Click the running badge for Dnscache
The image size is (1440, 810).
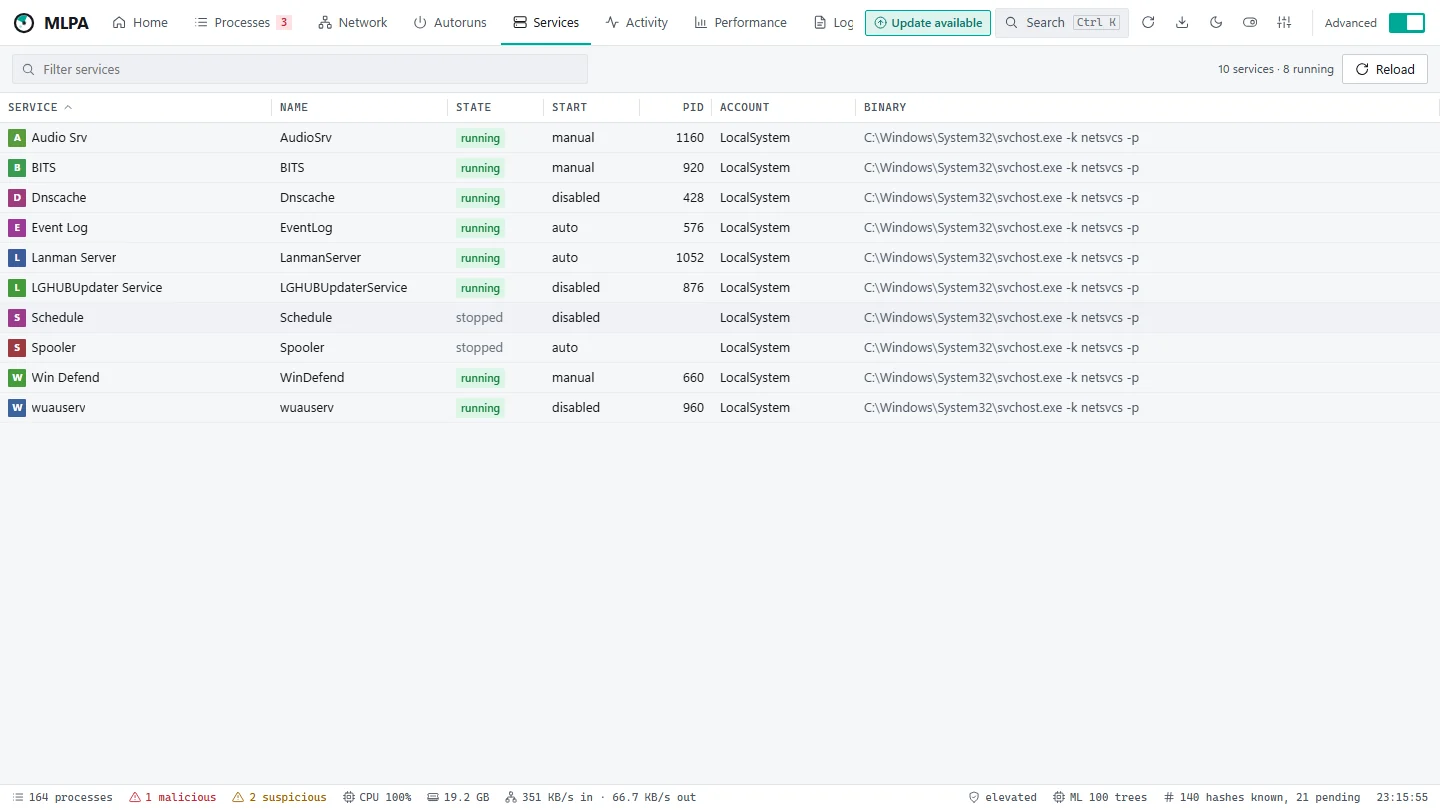[x=480, y=198]
